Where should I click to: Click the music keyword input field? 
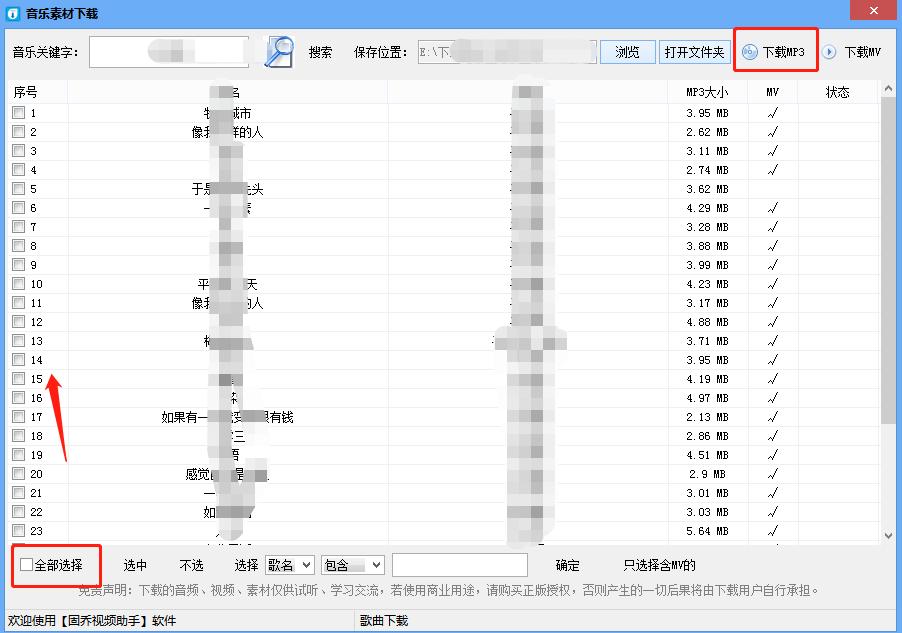(168, 50)
